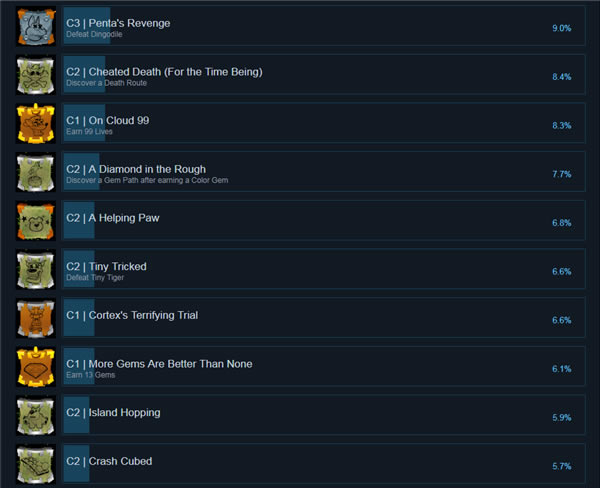
Task: Click the 'Earn 13 Gems' description text
Action: pos(89,375)
